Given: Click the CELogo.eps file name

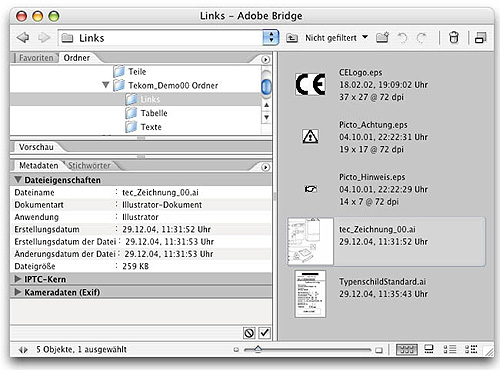Looking at the screenshot, I should [x=361, y=73].
